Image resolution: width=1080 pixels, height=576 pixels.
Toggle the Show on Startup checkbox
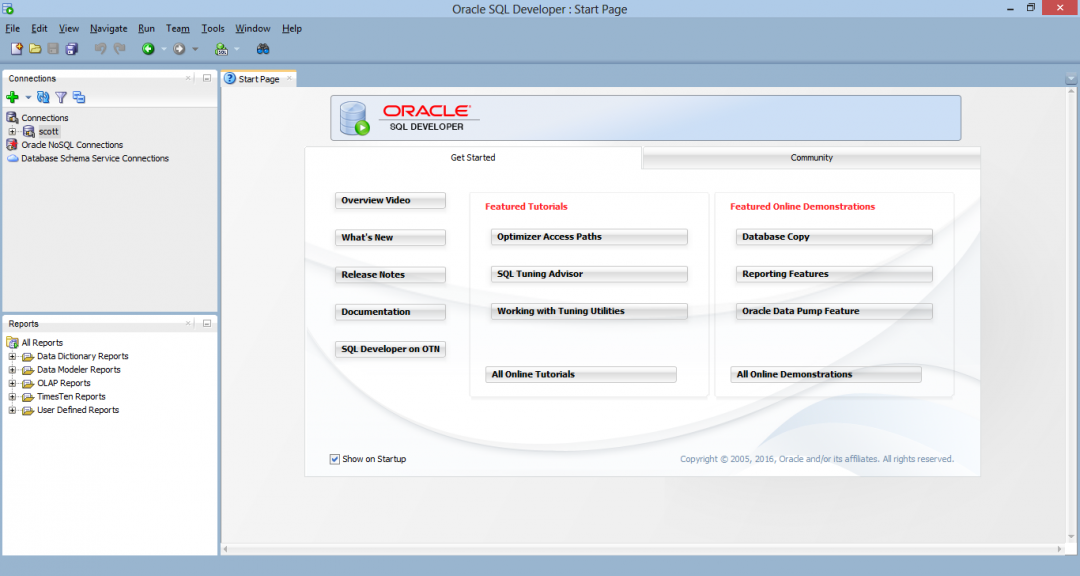point(335,458)
